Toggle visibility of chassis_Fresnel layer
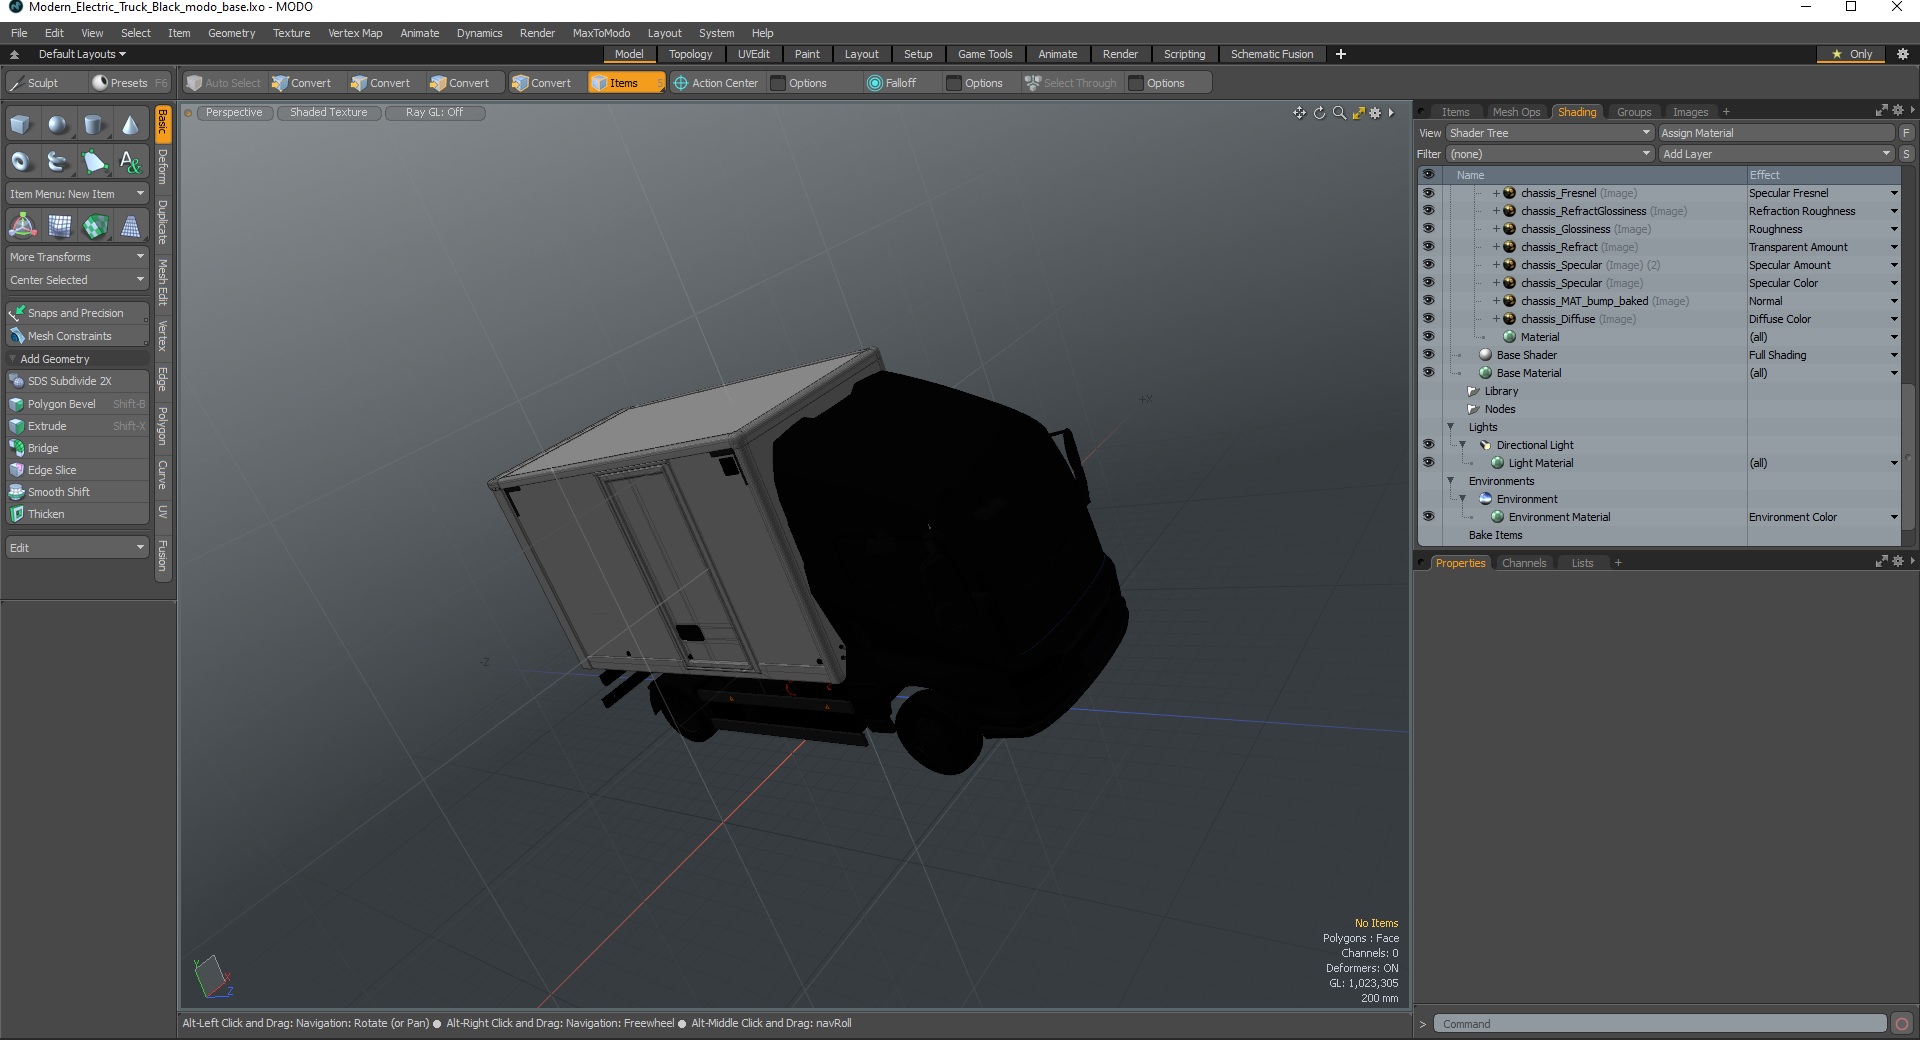 1428,193
